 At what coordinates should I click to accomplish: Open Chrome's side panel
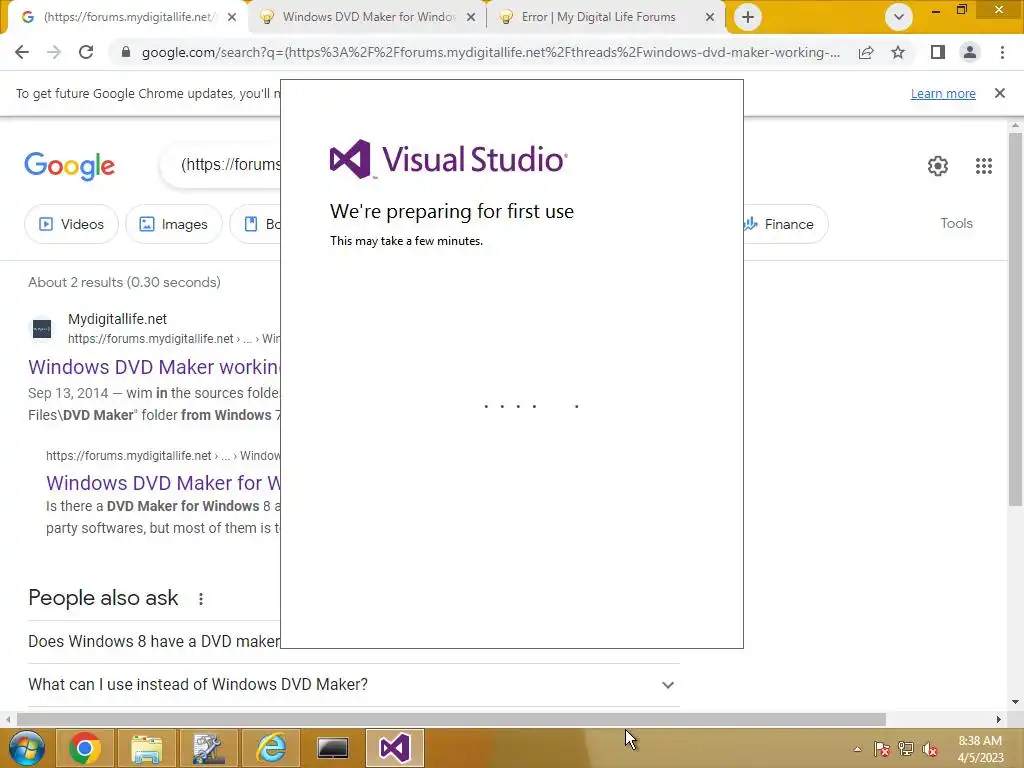[938, 52]
